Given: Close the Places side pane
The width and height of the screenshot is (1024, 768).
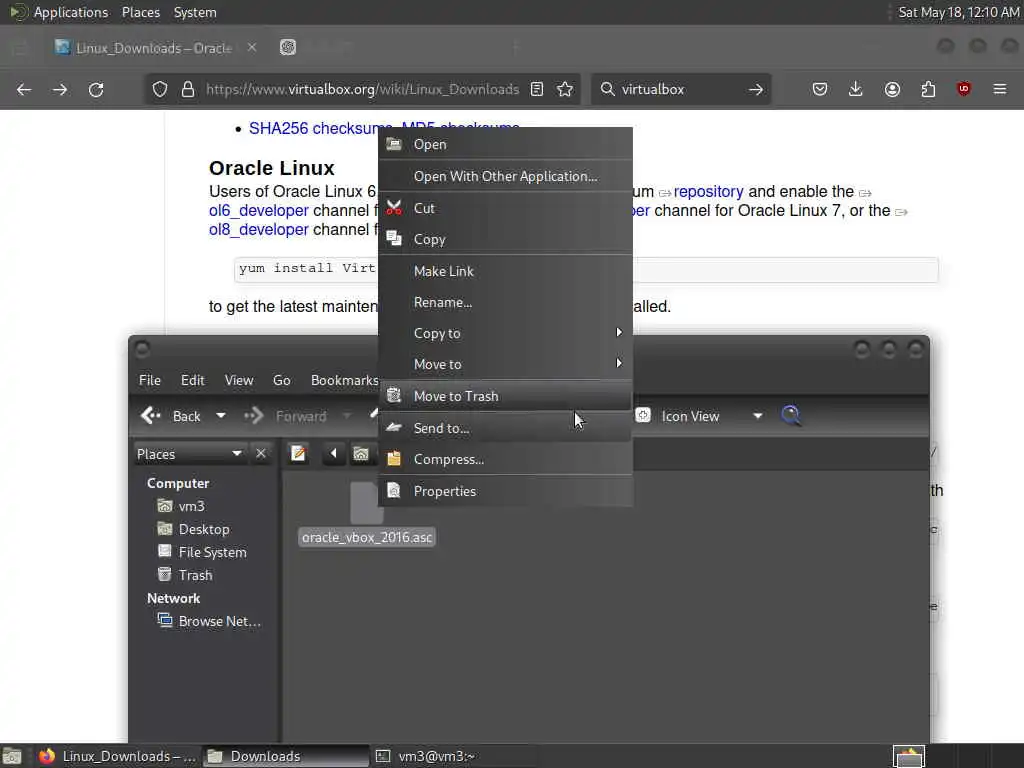Looking at the screenshot, I should (261, 453).
